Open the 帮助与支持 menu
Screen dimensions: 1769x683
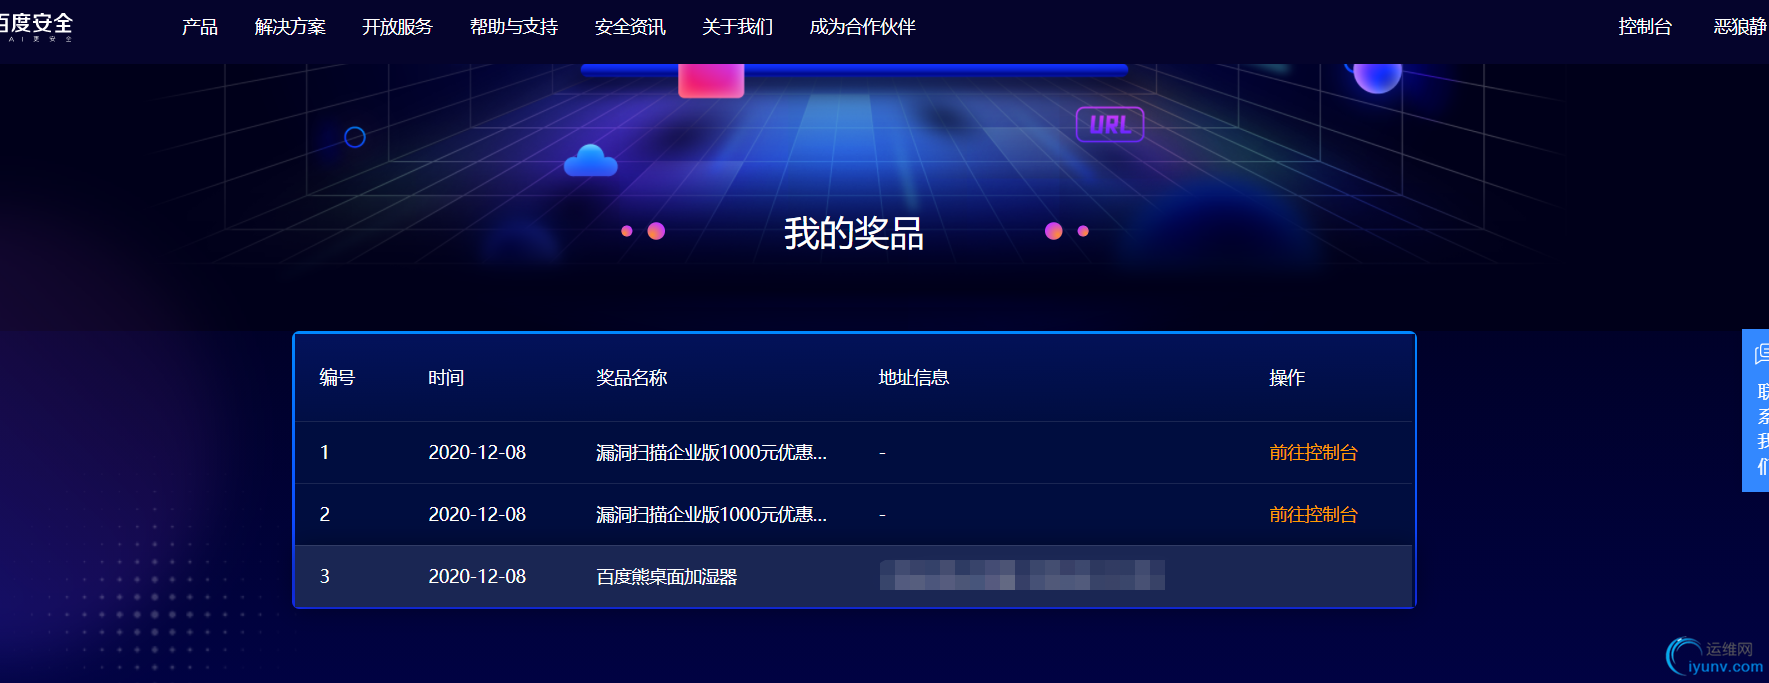514,27
